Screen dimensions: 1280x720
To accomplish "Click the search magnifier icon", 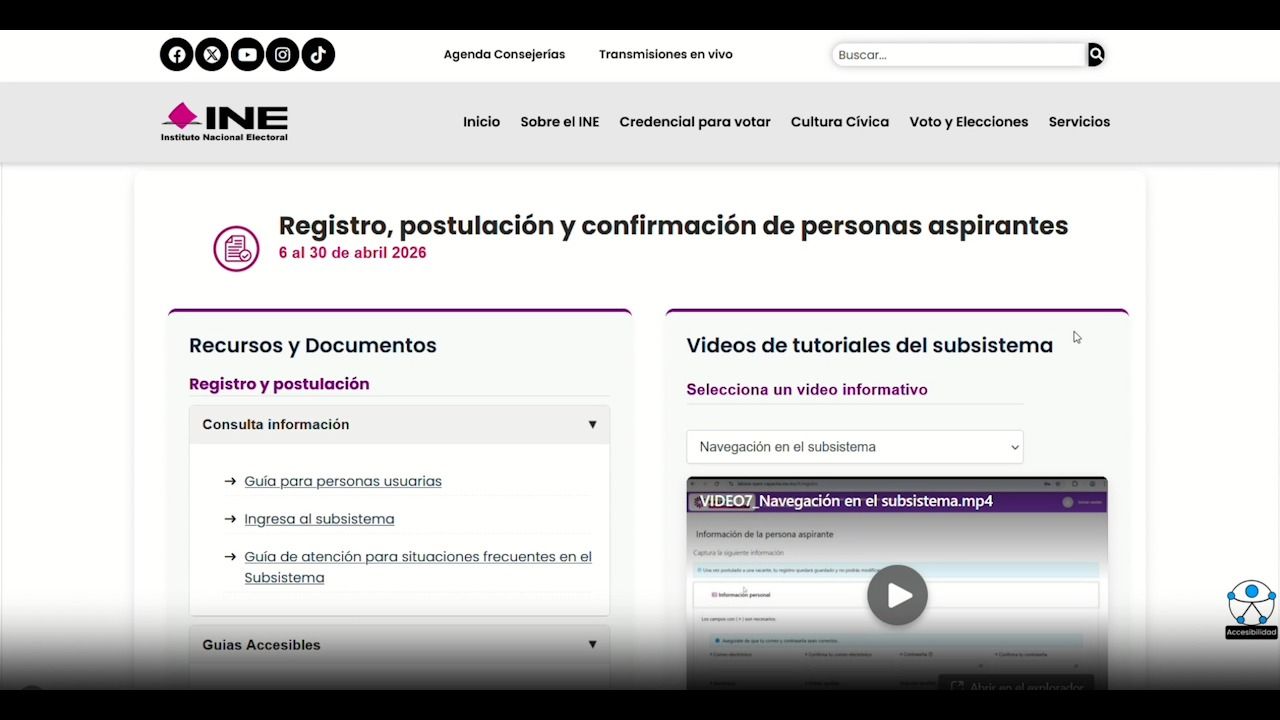I will click(1096, 55).
